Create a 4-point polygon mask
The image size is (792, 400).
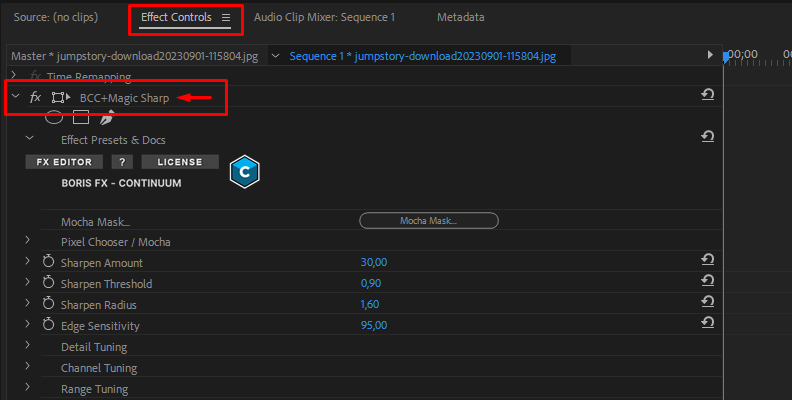(x=81, y=117)
